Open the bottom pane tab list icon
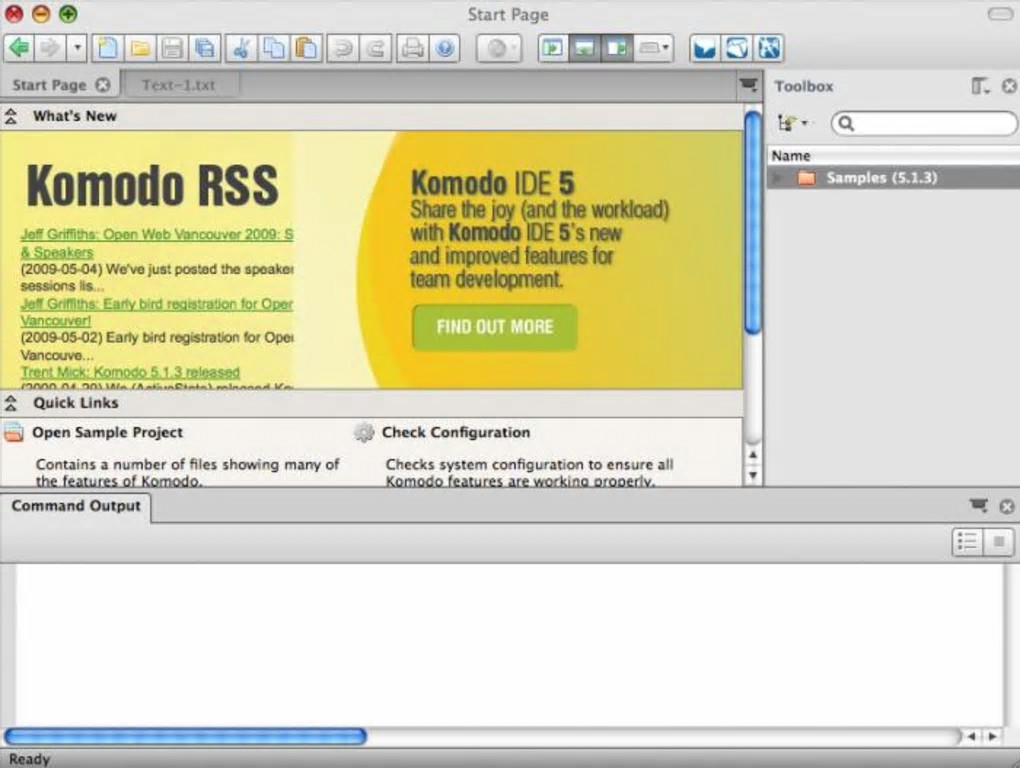 (978, 506)
